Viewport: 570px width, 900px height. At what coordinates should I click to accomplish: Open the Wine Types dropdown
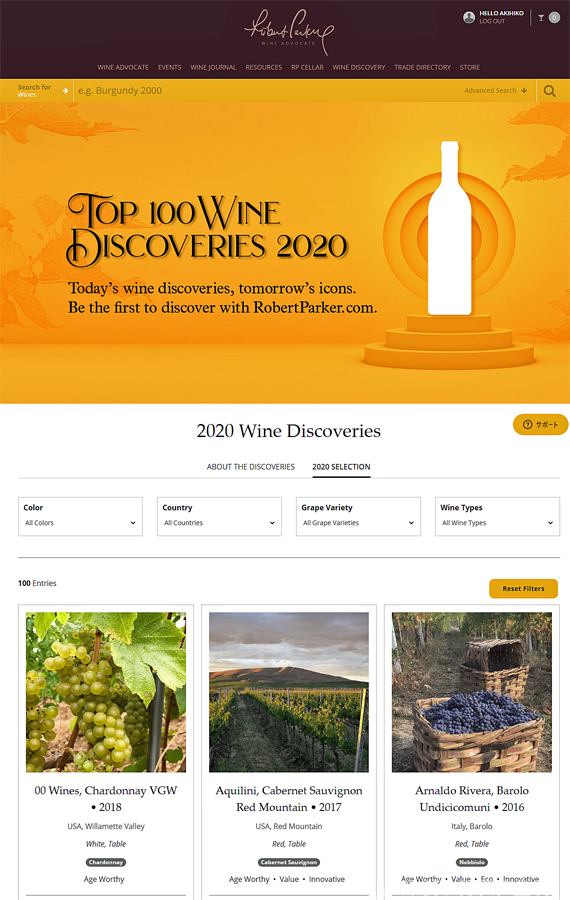497,517
